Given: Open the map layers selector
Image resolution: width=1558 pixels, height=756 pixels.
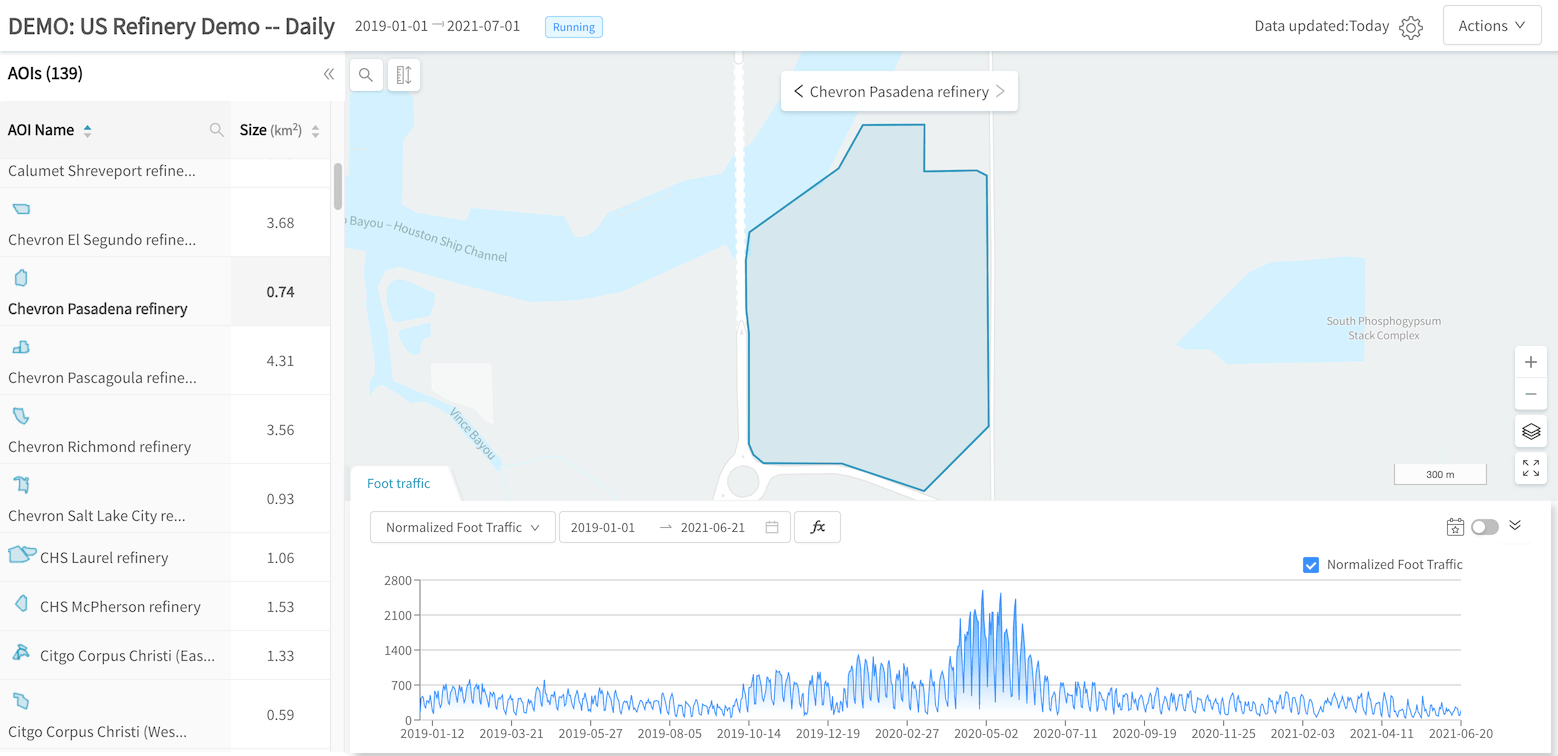Looking at the screenshot, I should pyautogui.click(x=1531, y=431).
